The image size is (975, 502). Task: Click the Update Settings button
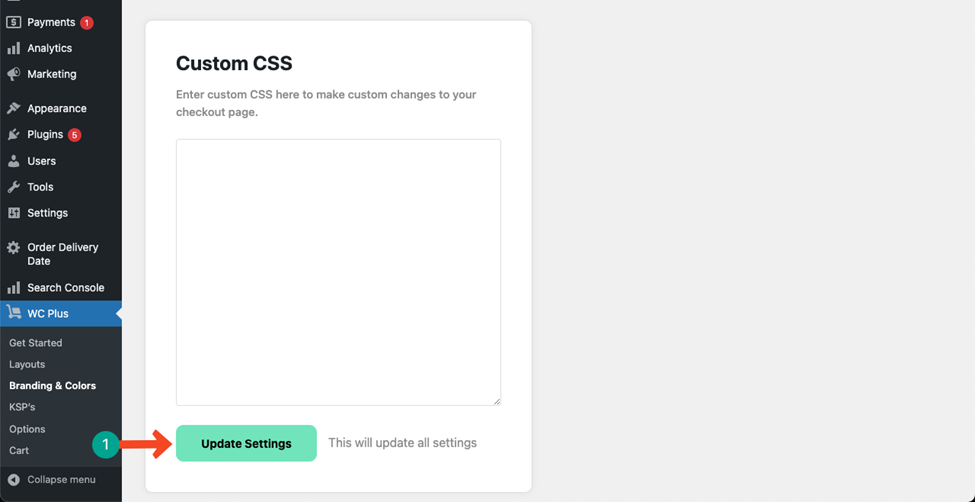[246, 444]
